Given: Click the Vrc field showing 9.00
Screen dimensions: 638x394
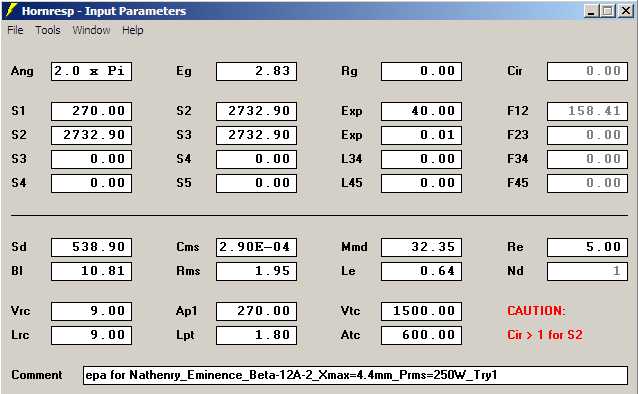Looking at the screenshot, I should [x=92, y=311].
